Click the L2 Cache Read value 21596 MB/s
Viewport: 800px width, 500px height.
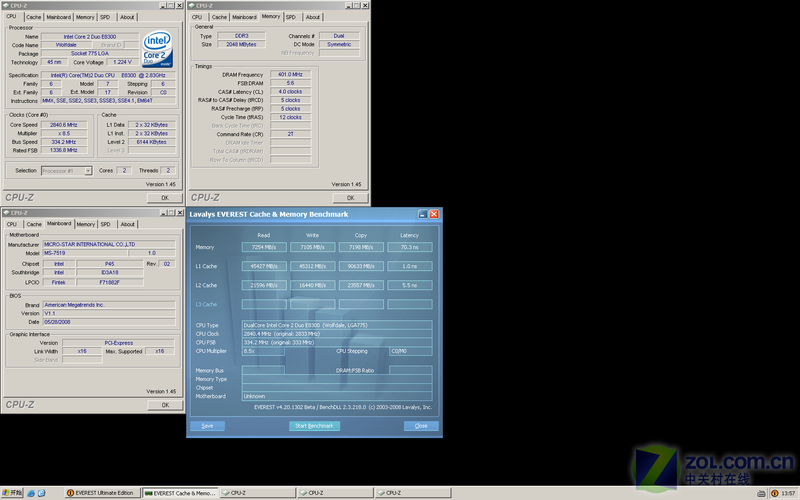[264, 286]
